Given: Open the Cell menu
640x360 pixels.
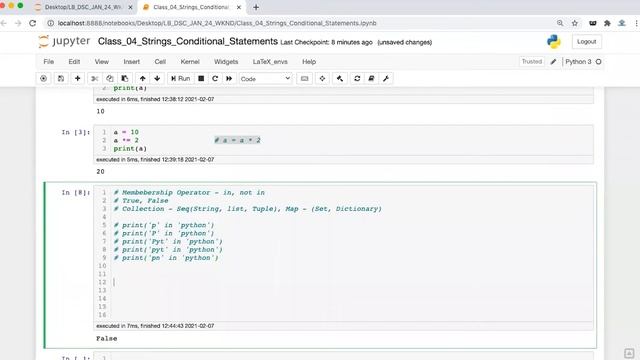Looking at the screenshot, I should 160,62.
